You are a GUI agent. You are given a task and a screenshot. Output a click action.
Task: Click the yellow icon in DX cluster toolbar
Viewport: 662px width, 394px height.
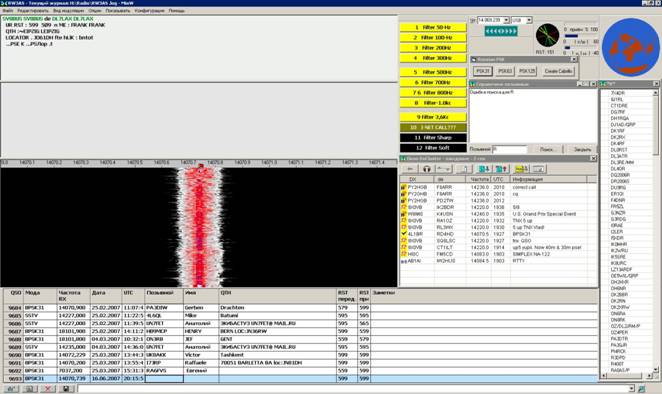521,169
